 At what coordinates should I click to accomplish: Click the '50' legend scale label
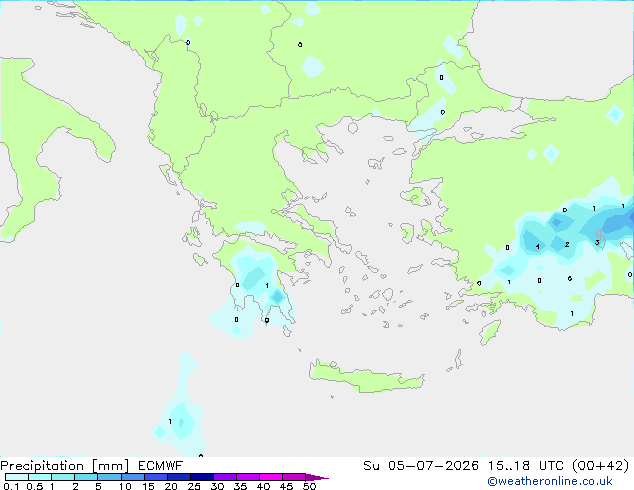point(309,486)
